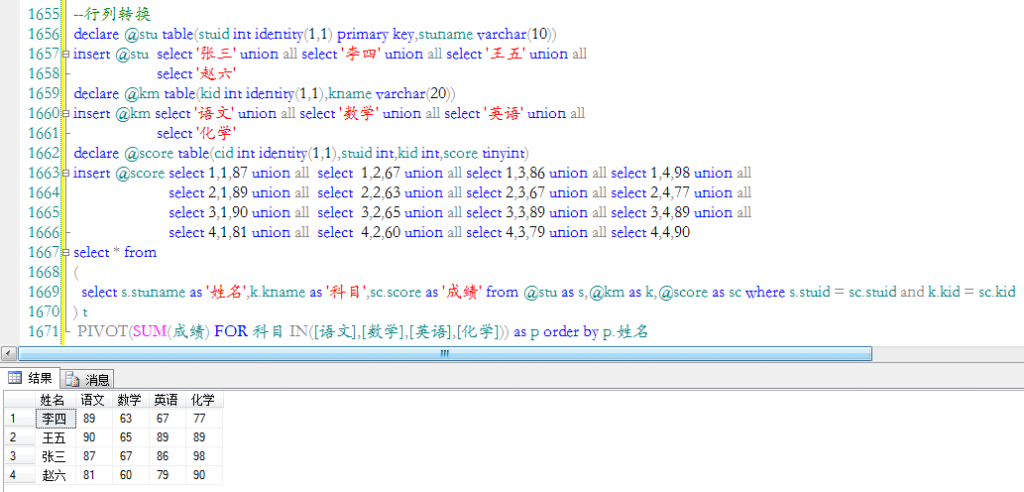Collapse the select * from block at line 1667

pyautogui.click(x=65, y=253)
